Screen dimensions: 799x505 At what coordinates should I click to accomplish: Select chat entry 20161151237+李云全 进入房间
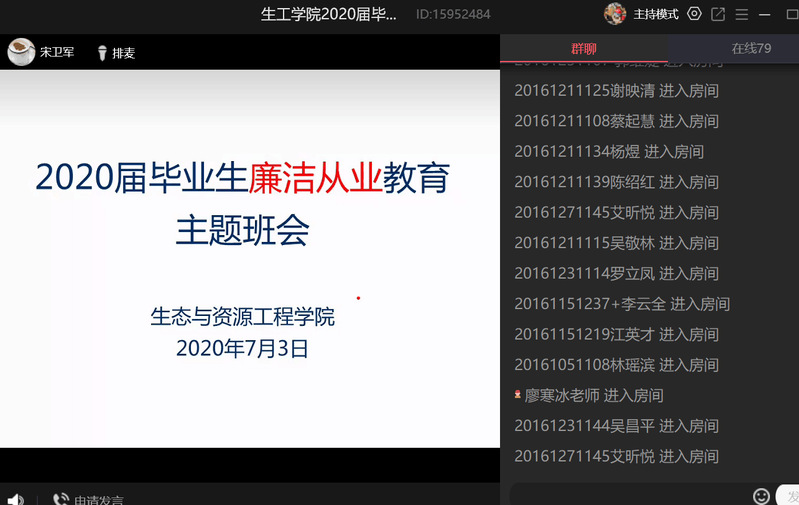click(x=622, y=304)
